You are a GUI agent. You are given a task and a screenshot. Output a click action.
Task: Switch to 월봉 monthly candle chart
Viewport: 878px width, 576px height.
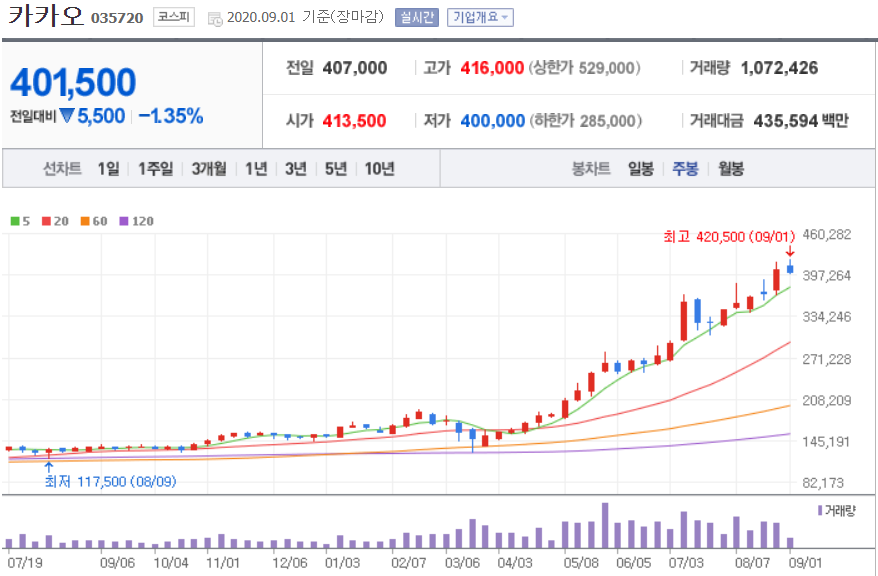point(731,168)
